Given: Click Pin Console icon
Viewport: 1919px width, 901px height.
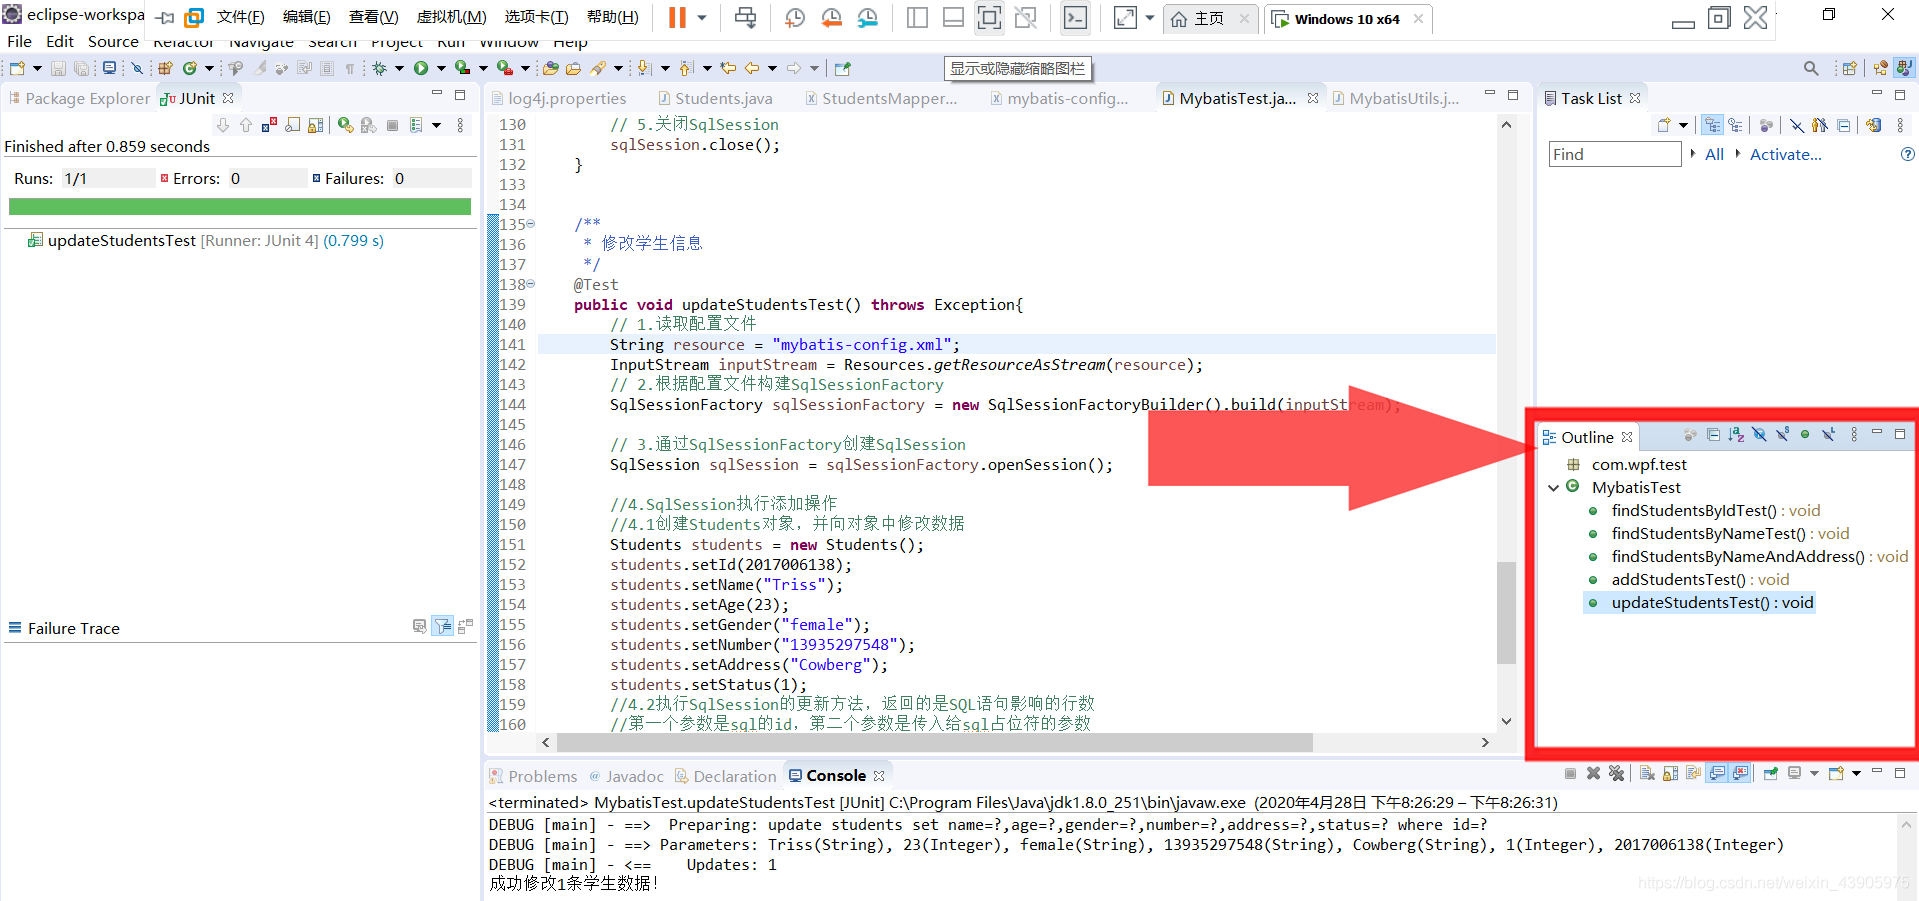Looking at the screenshot, I should pos(1771,773).
